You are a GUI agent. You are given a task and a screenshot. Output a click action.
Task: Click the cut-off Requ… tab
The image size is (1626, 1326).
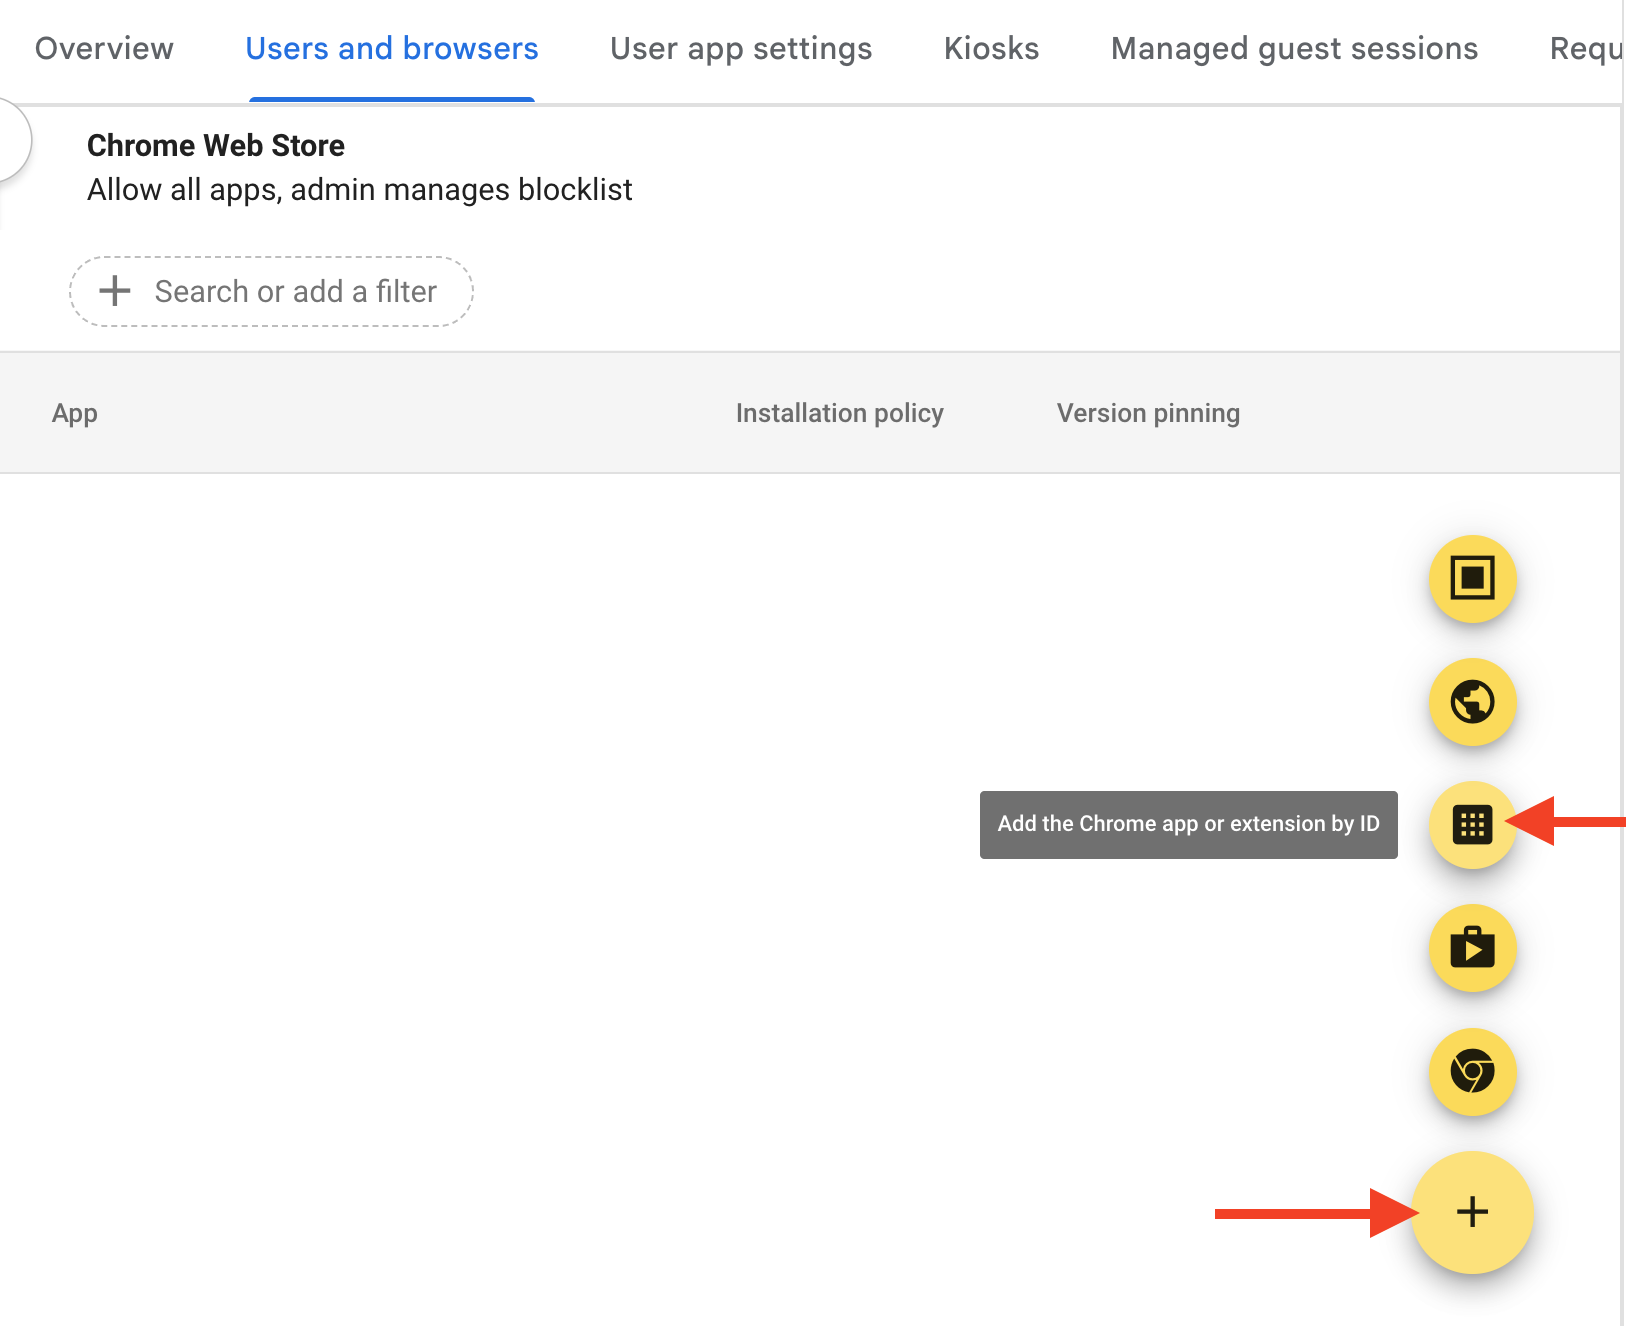tap(1584, 49)
